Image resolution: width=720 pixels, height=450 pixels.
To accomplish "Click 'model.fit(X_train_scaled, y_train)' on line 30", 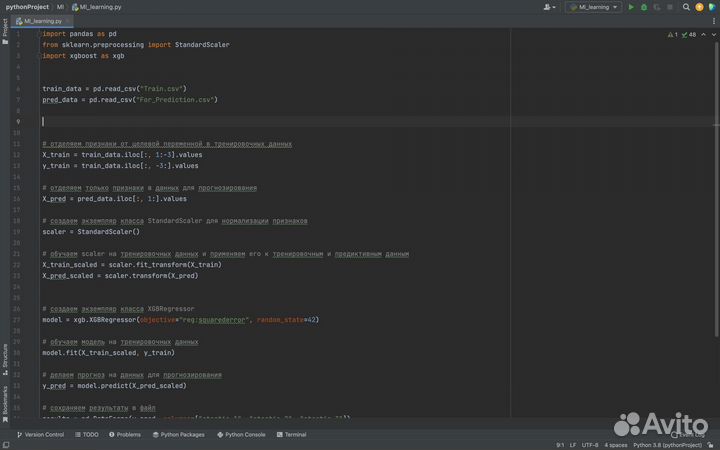I will pos(108,353).
